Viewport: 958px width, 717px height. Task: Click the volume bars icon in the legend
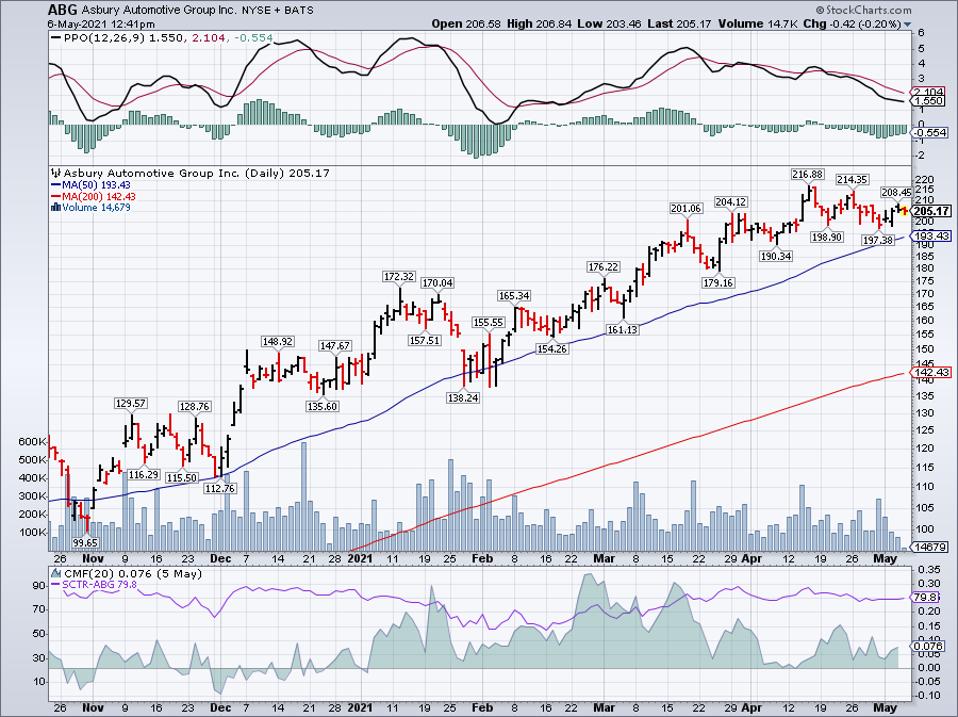(x=56, y=208)
